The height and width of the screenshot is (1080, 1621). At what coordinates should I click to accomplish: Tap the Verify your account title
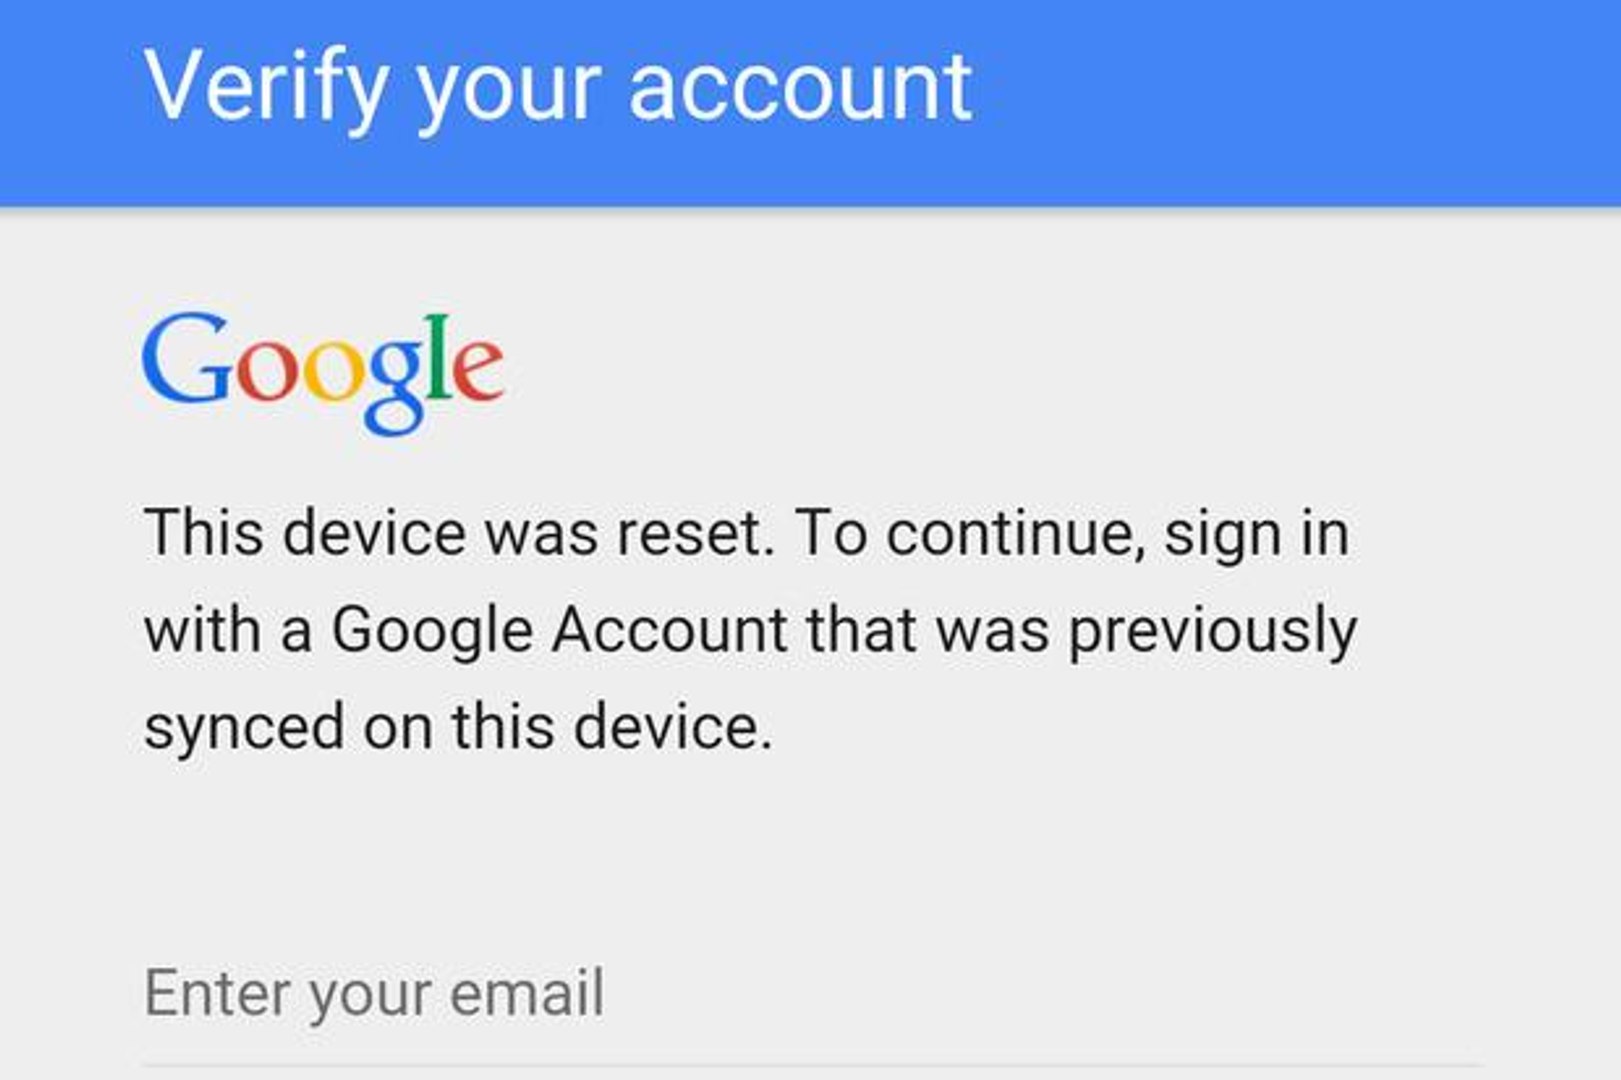[558, 88]
